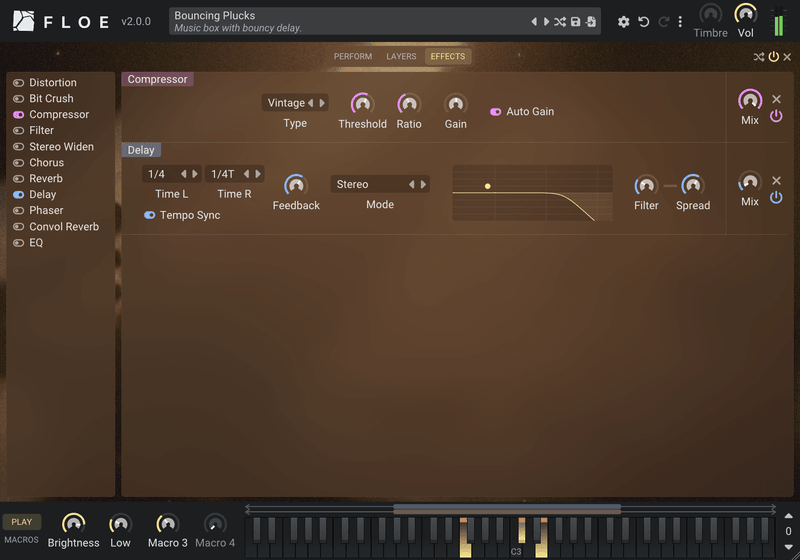Enable Reverb effect in list
Image resolution: width=800 pixels, height=560 pixels.
[x=18, y=179]
